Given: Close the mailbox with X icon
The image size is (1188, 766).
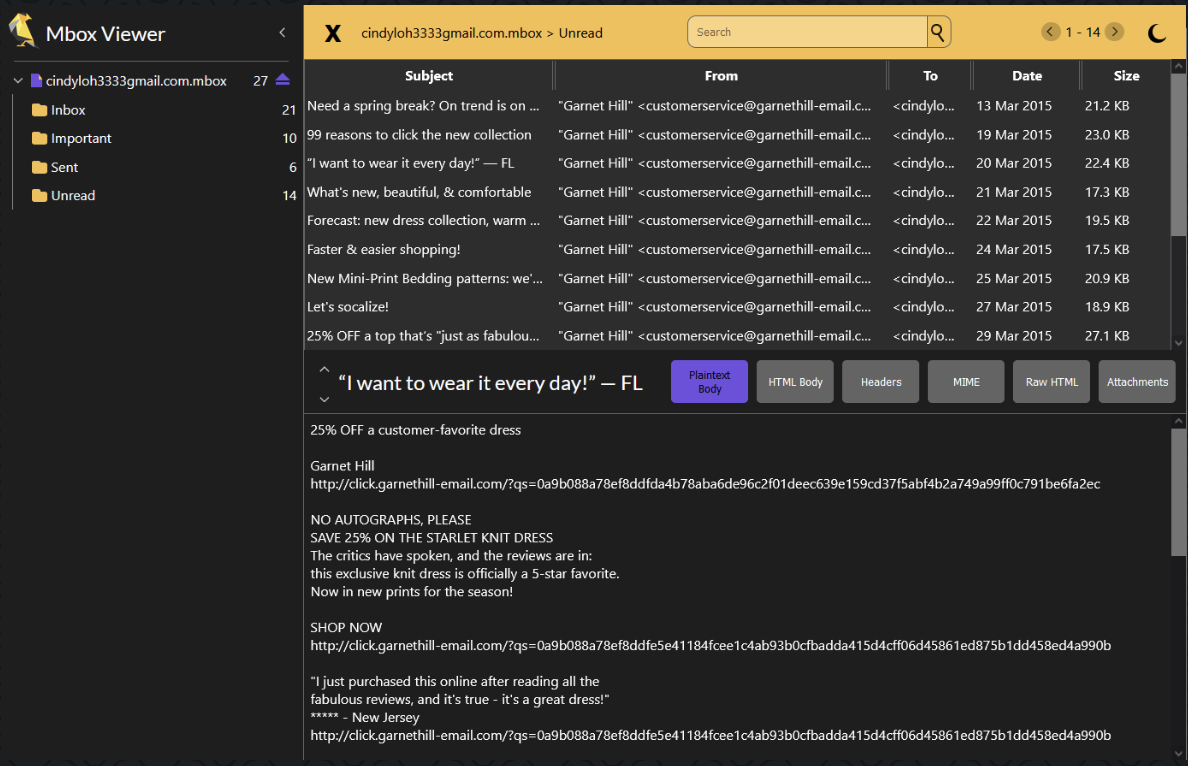Looking at the screenshot, I should click(x=333, y=33).
